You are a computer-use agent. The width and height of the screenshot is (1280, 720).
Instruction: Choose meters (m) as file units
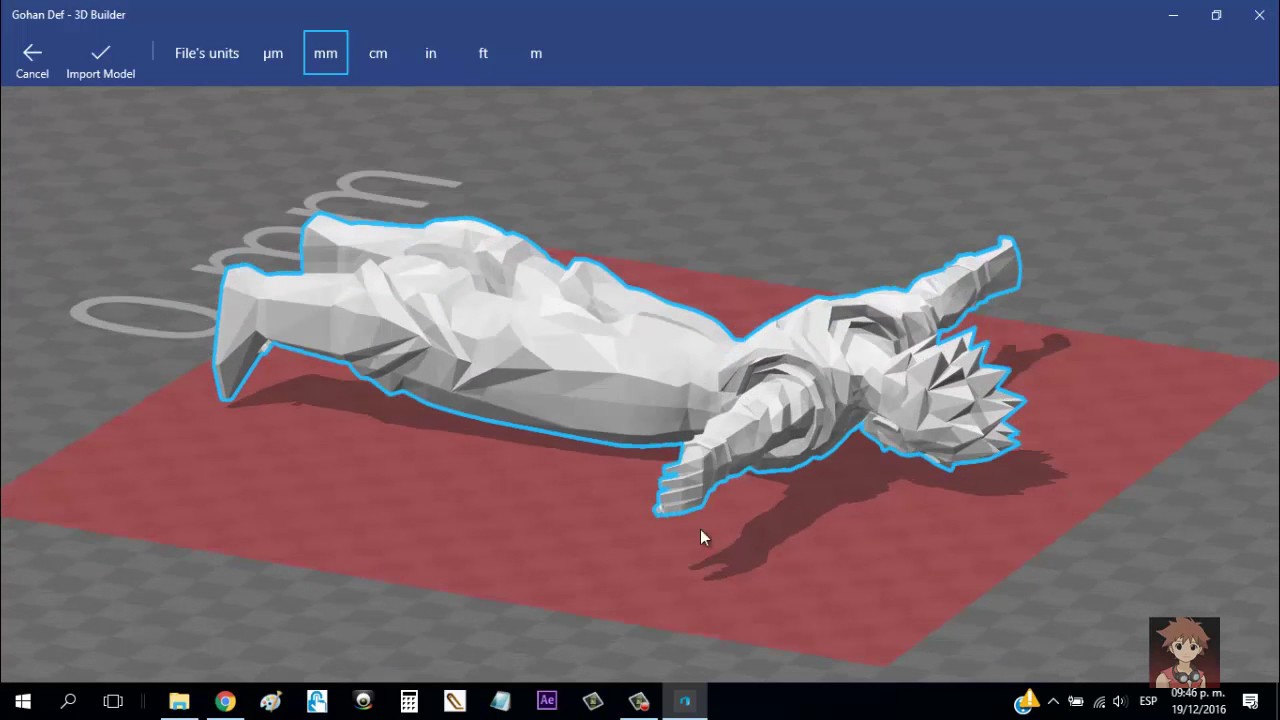[536, 53]
